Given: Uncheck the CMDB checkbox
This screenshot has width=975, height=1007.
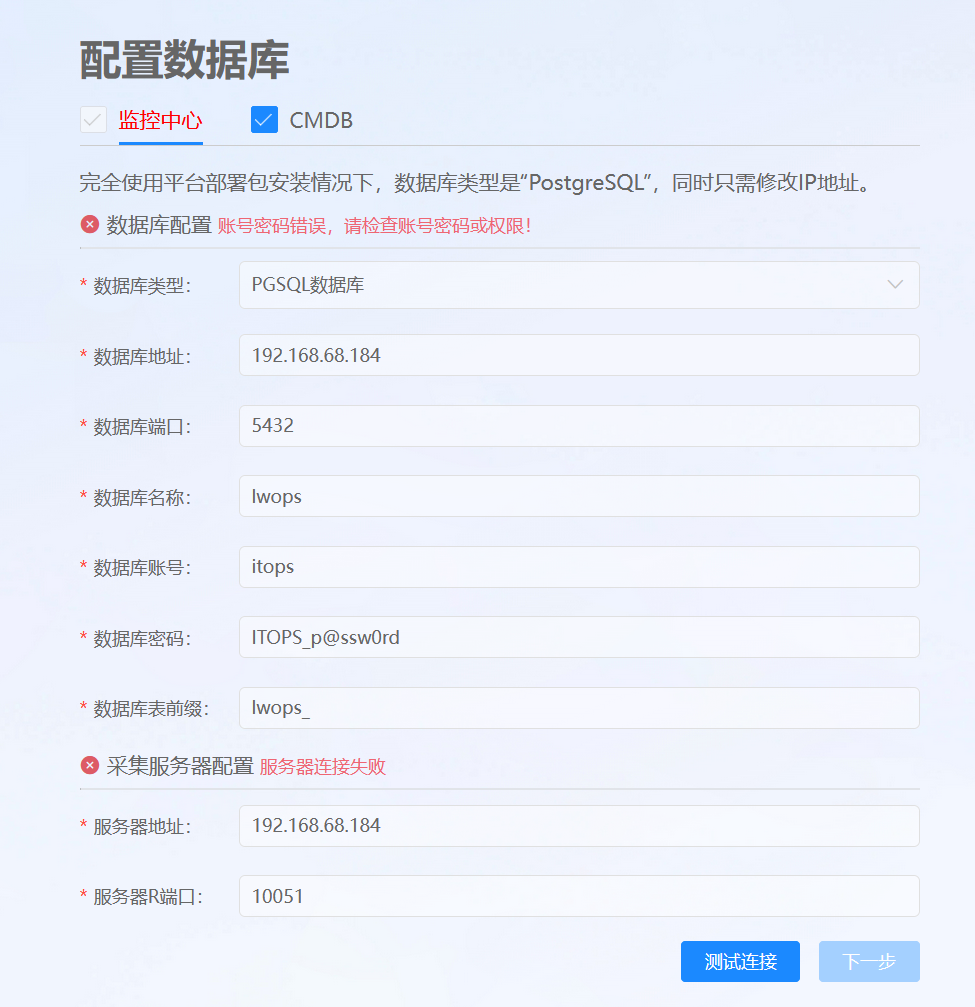Looking at the screenshot, I should point(264,120).
